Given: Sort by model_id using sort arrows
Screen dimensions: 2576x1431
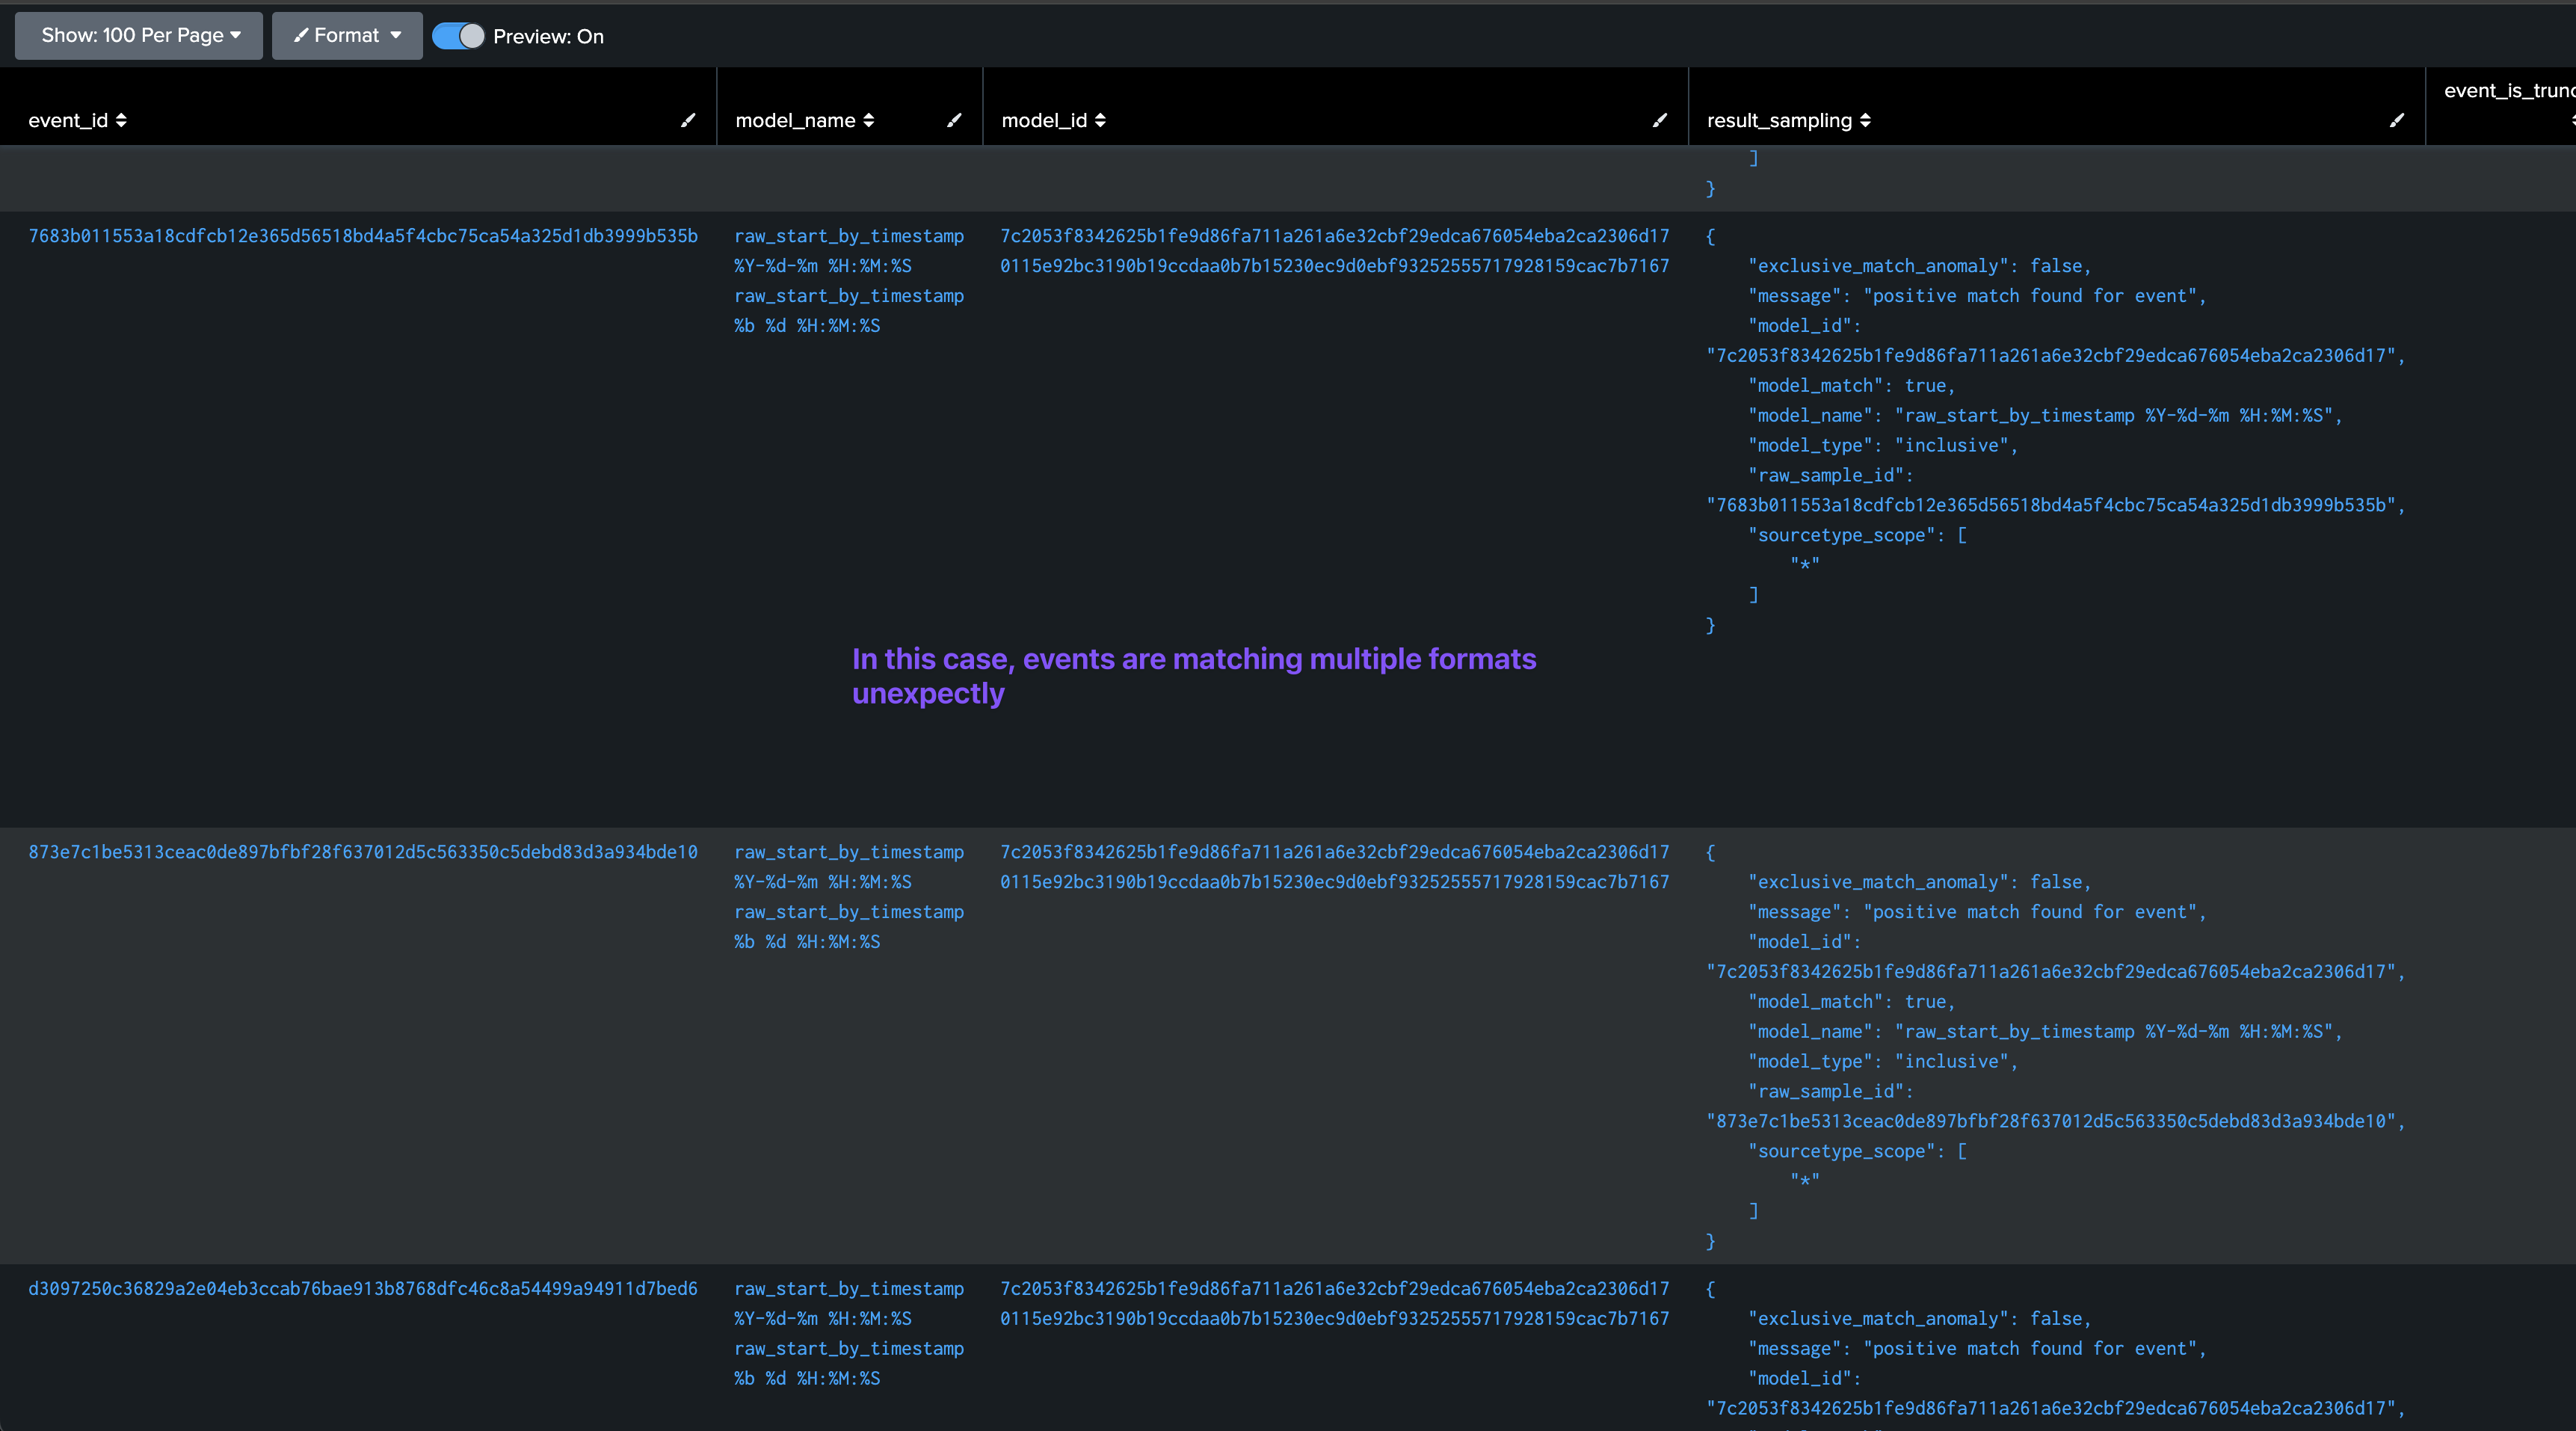Looking at the screenshot, I should click(x=1100, y=120).
